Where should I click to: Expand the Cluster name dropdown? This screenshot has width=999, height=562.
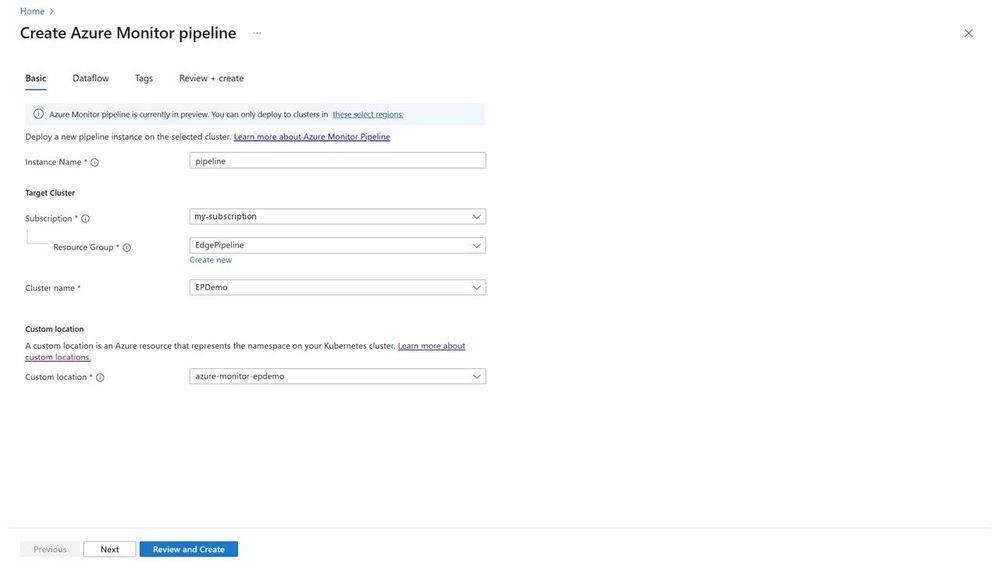(338, 287)
